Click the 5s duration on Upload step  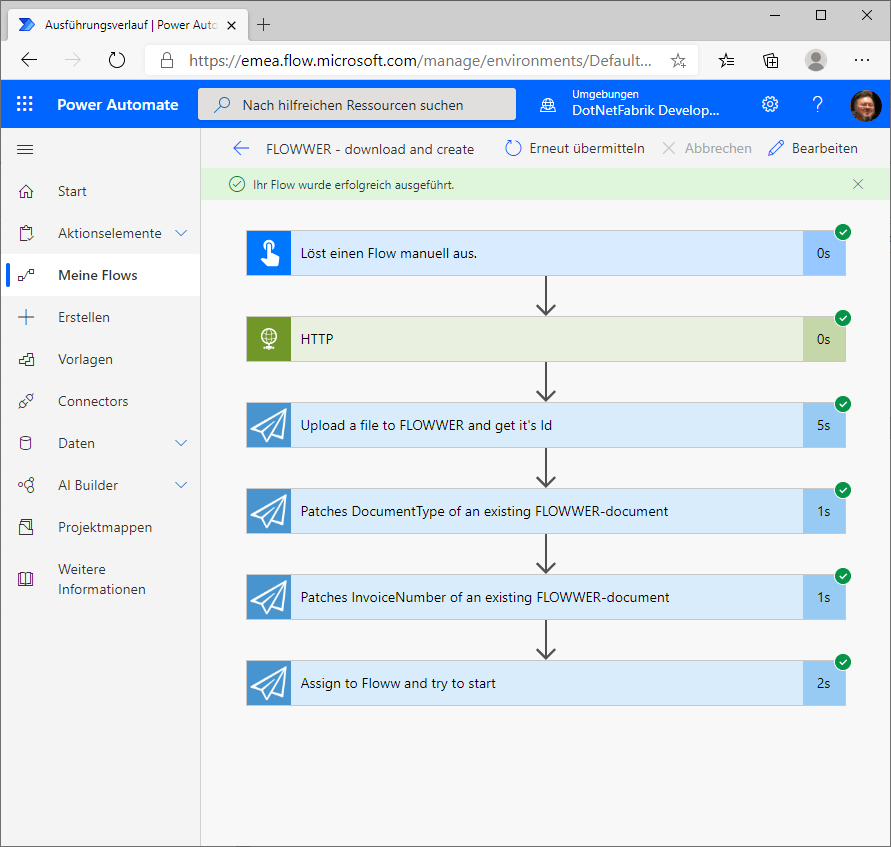[824, 425]
